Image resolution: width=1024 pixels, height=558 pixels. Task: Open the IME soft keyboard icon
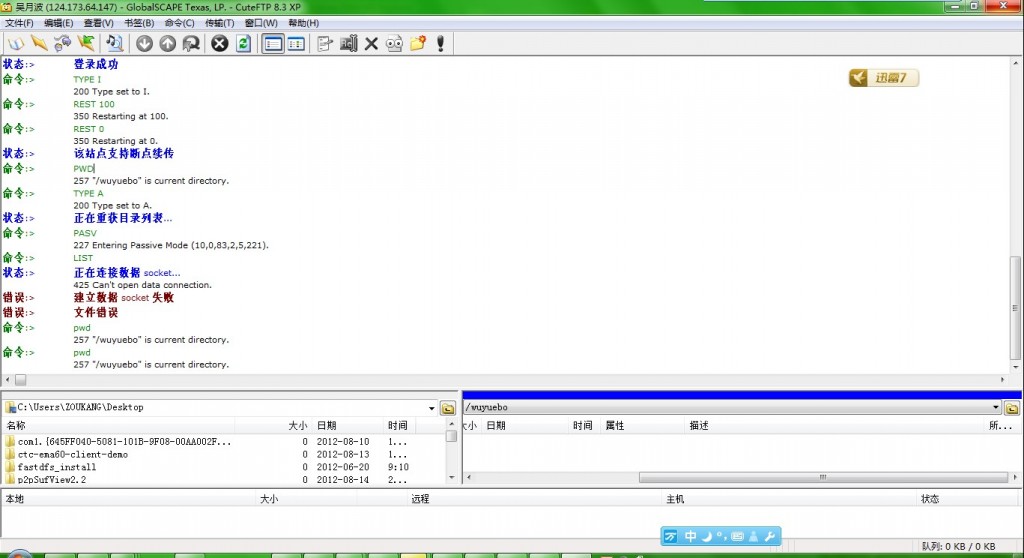(x=737, y=536)
